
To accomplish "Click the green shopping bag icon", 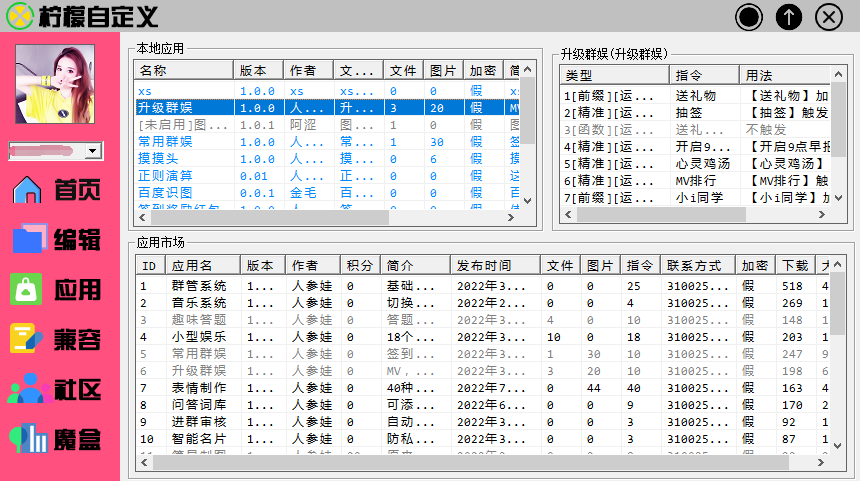I will [x=26, y=289].
